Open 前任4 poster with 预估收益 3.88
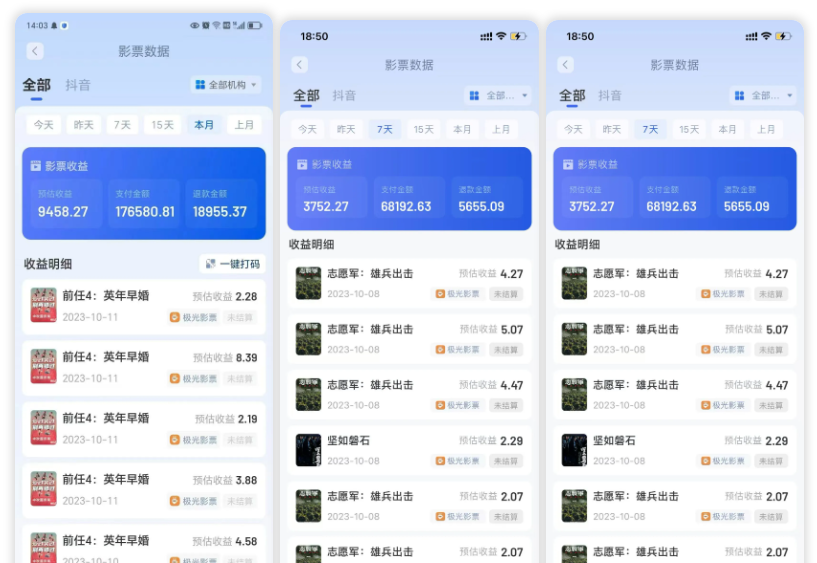 coord(43,489)
